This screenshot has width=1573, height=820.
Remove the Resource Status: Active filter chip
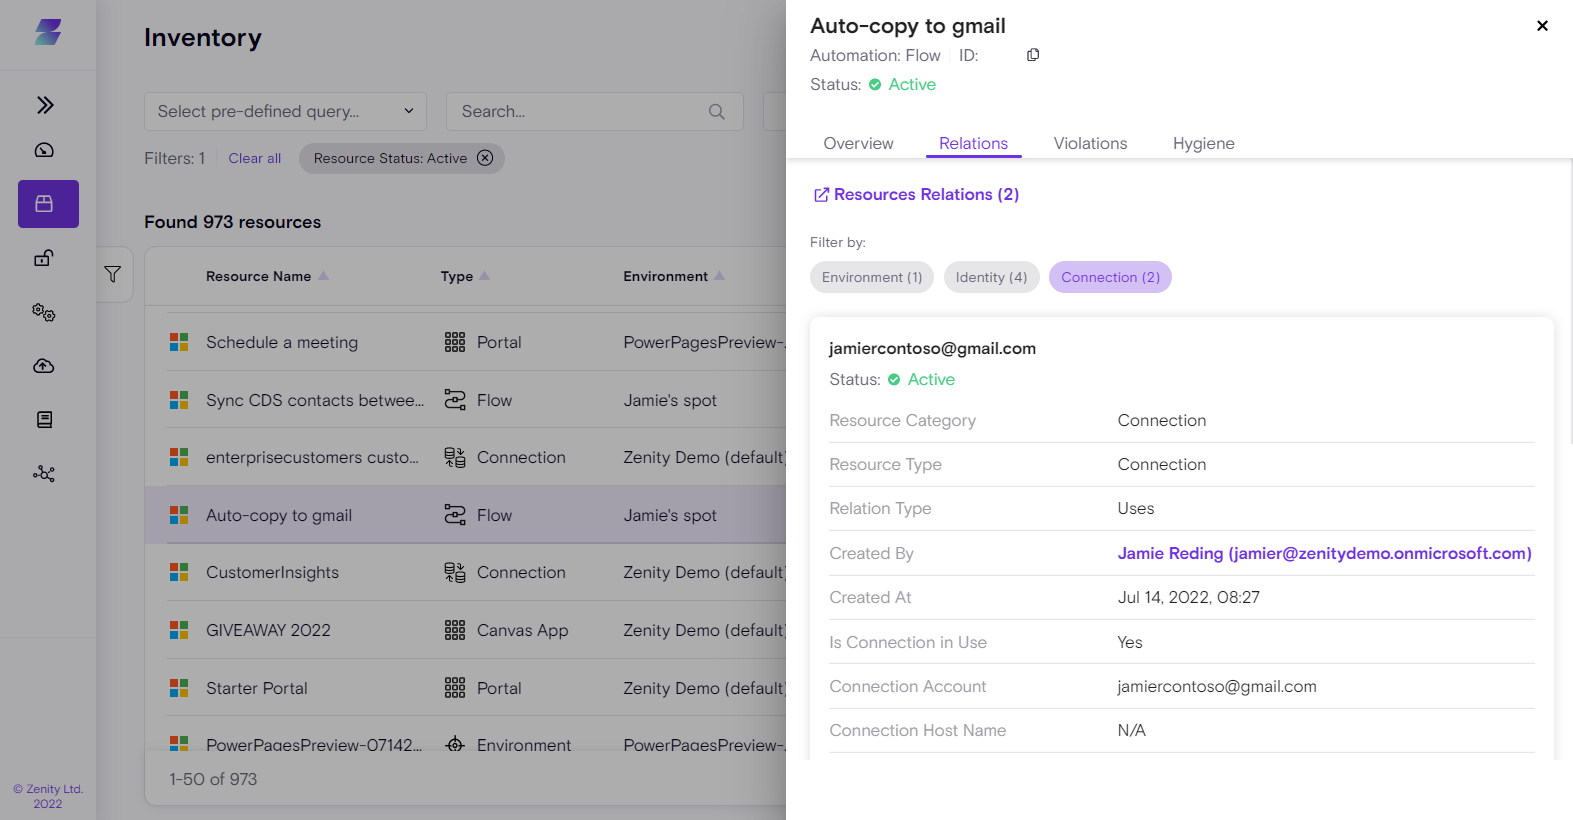[485, 158]
